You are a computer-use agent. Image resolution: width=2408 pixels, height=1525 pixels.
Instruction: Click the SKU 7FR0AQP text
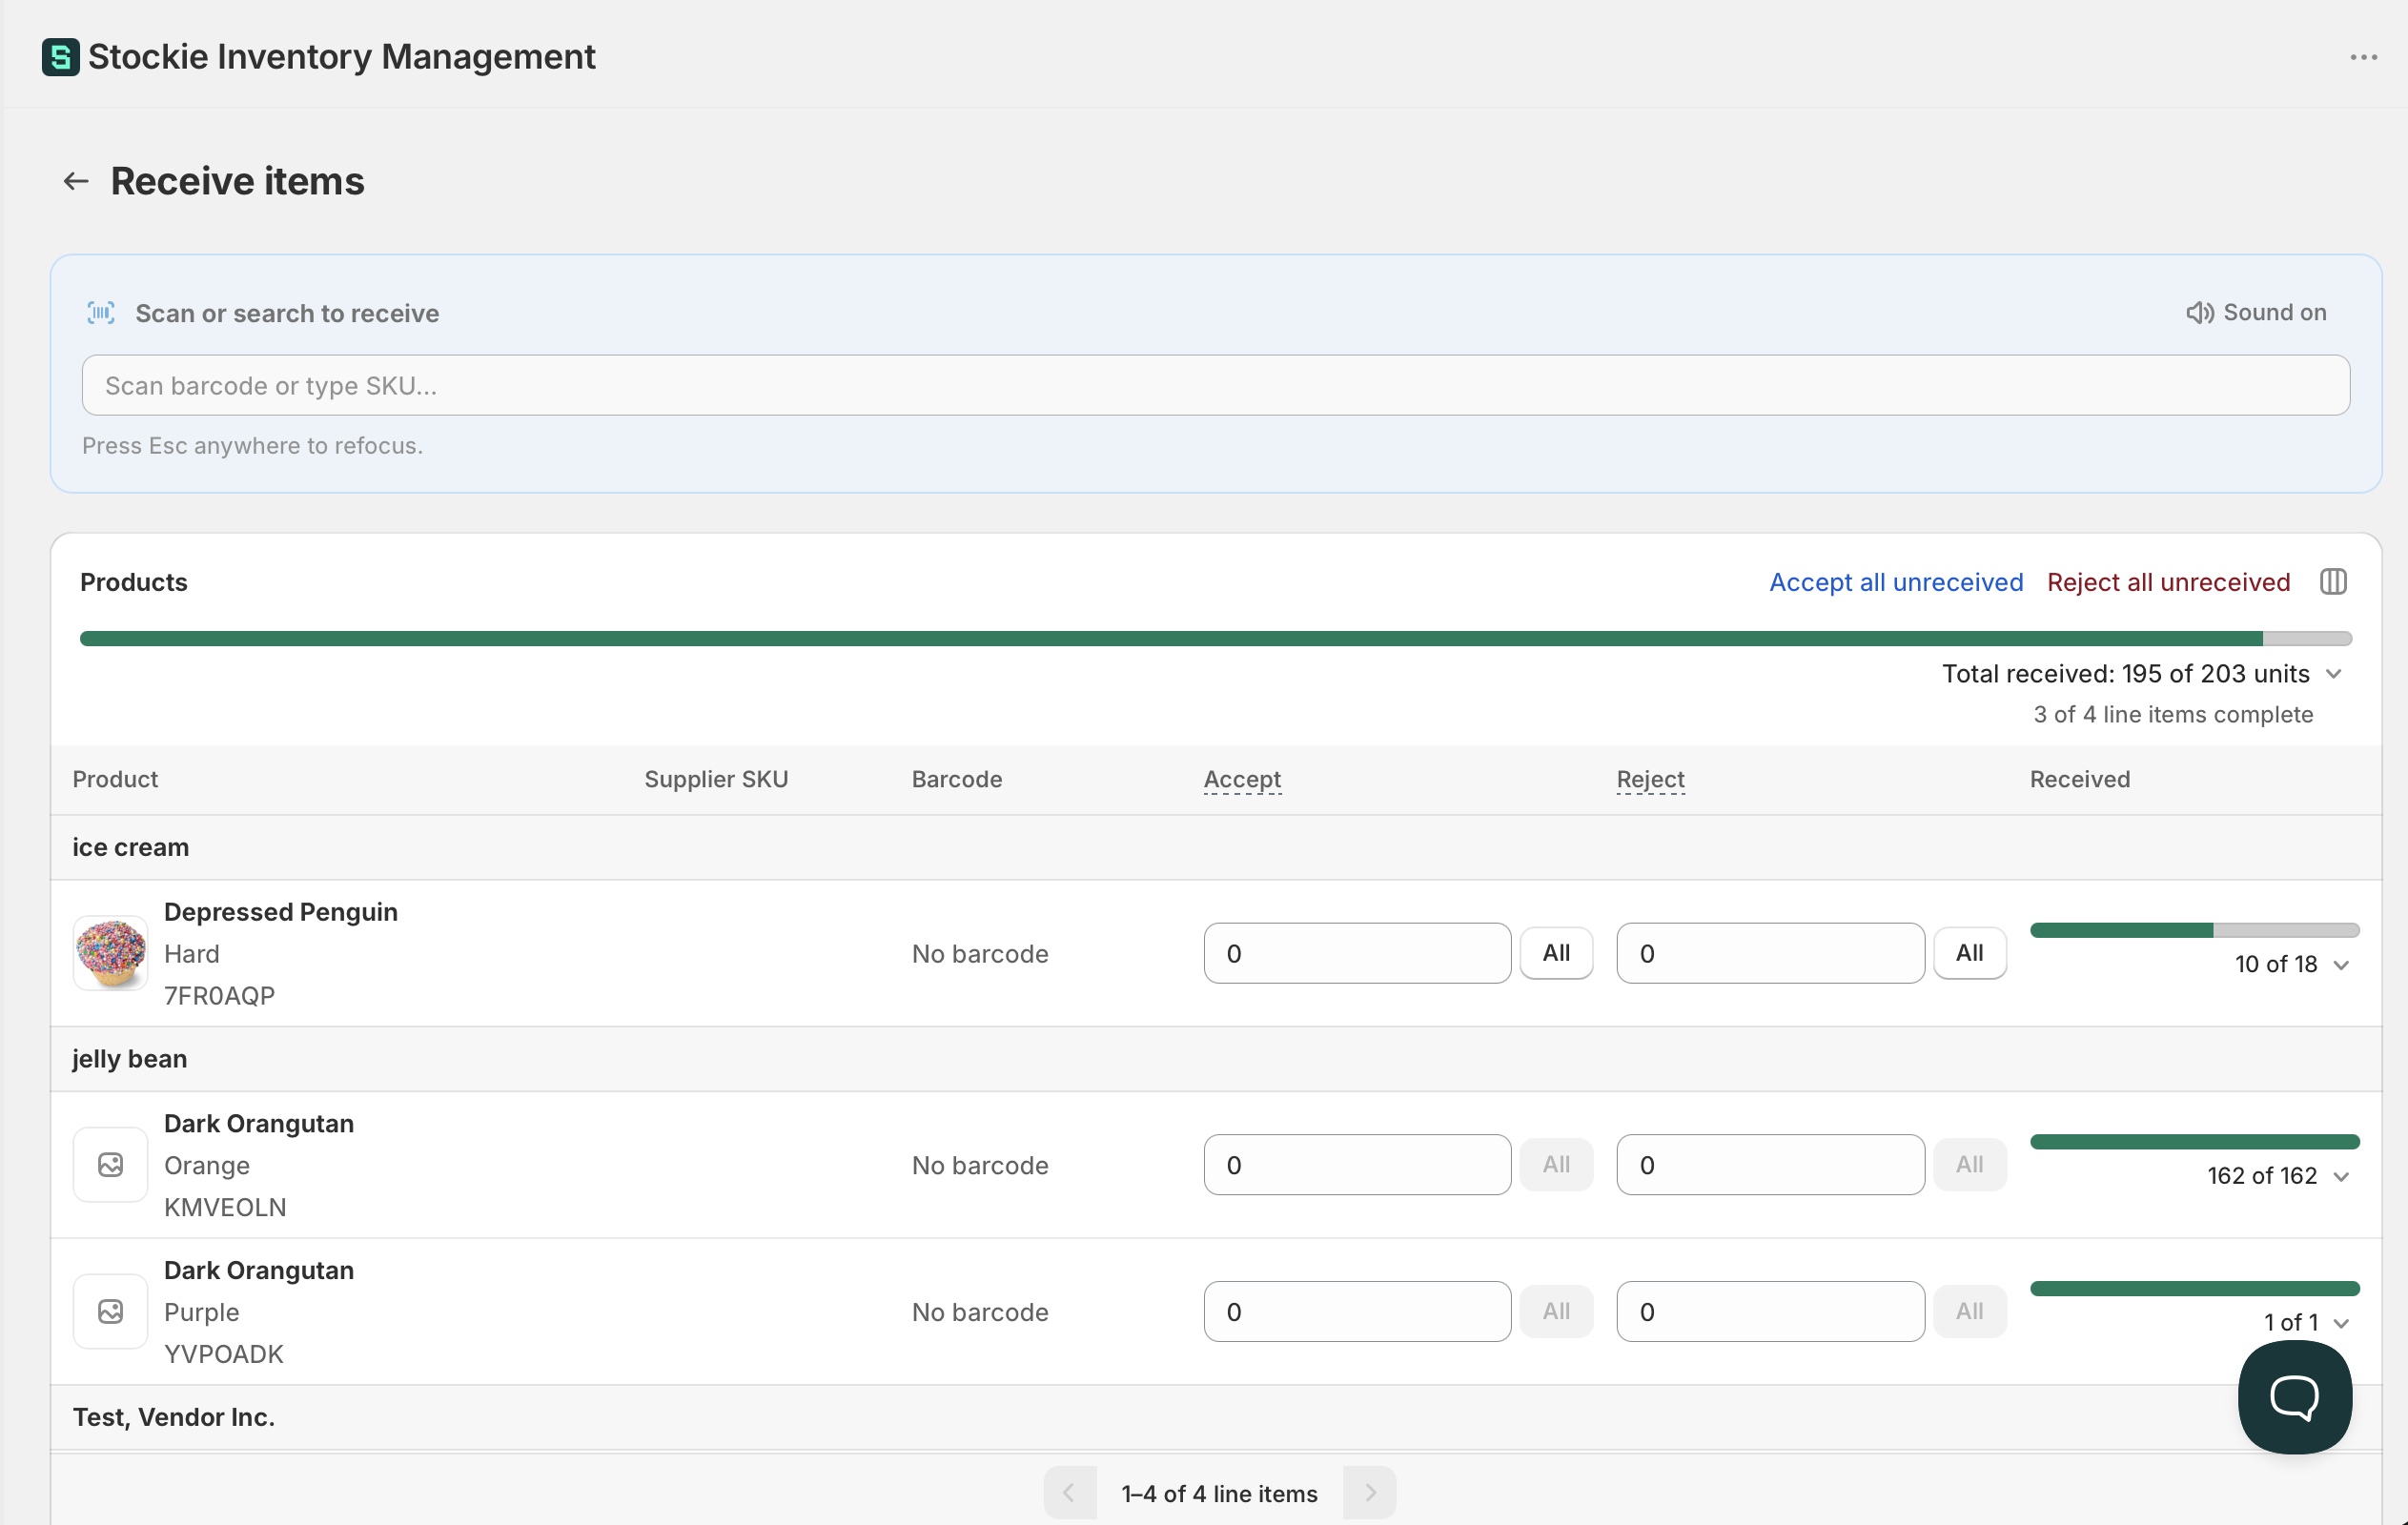[x=219, y=996]
